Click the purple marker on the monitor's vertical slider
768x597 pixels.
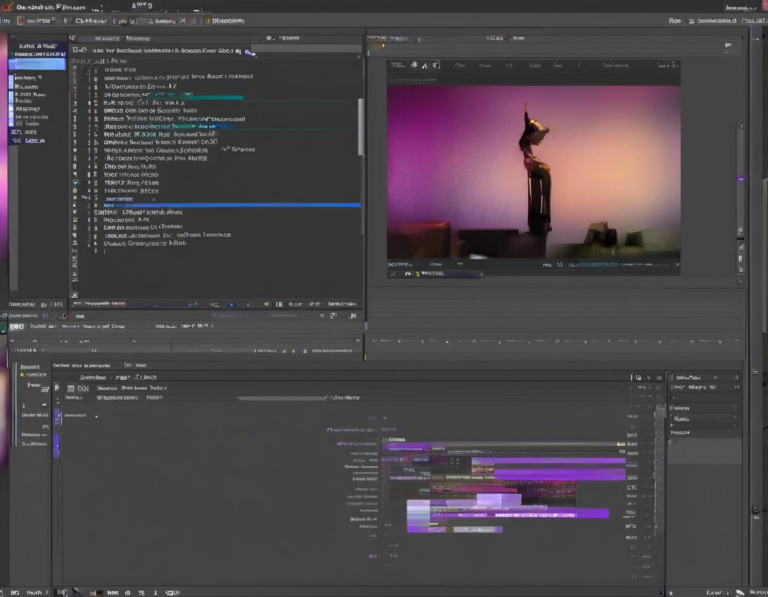coord(741,179)
